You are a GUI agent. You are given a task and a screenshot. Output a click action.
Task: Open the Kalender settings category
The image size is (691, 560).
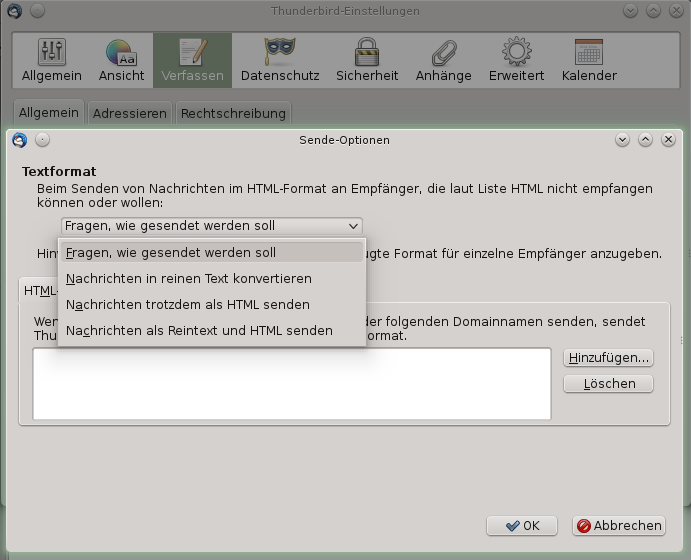[589, 60]
